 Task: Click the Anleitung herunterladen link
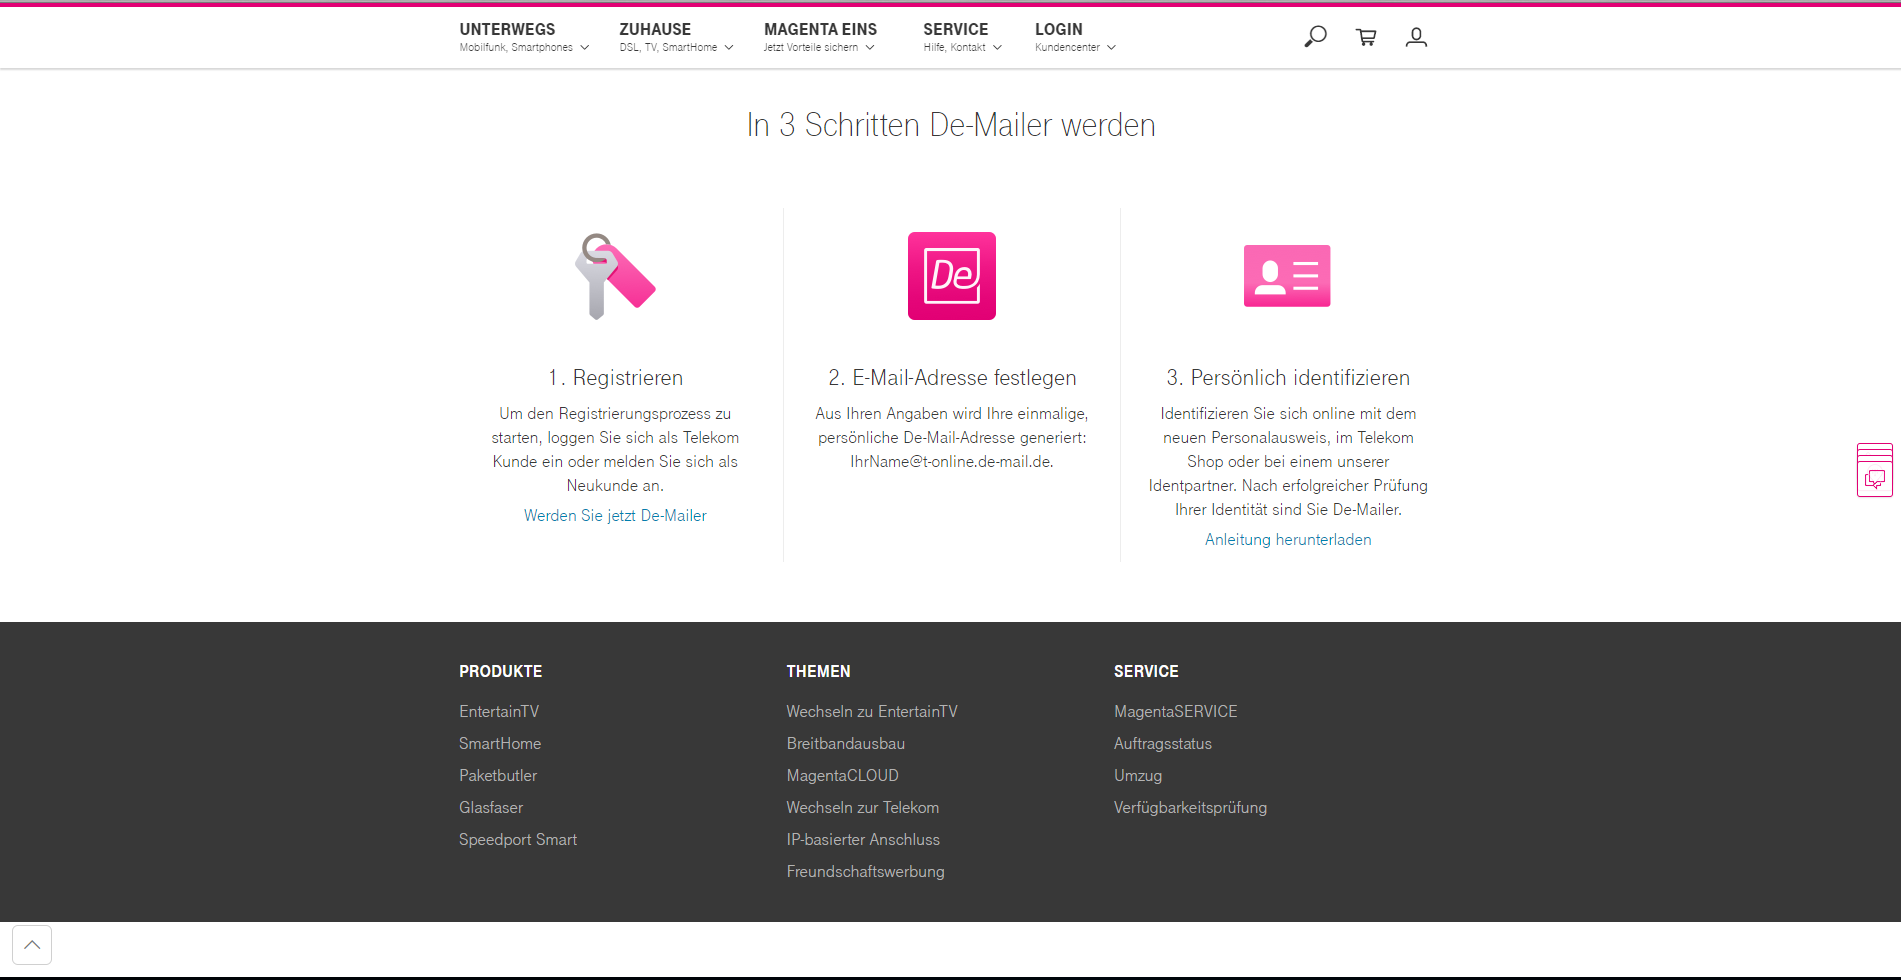point(1288,540)
